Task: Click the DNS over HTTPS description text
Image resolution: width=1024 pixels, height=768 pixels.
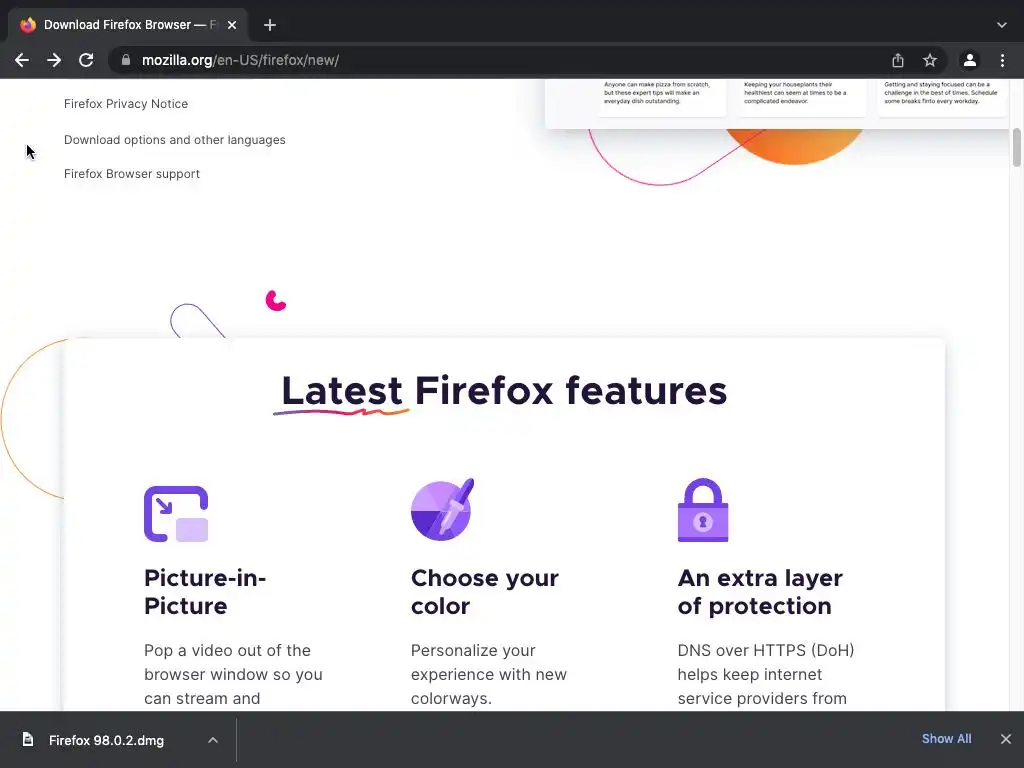Action: coord(765,675)
